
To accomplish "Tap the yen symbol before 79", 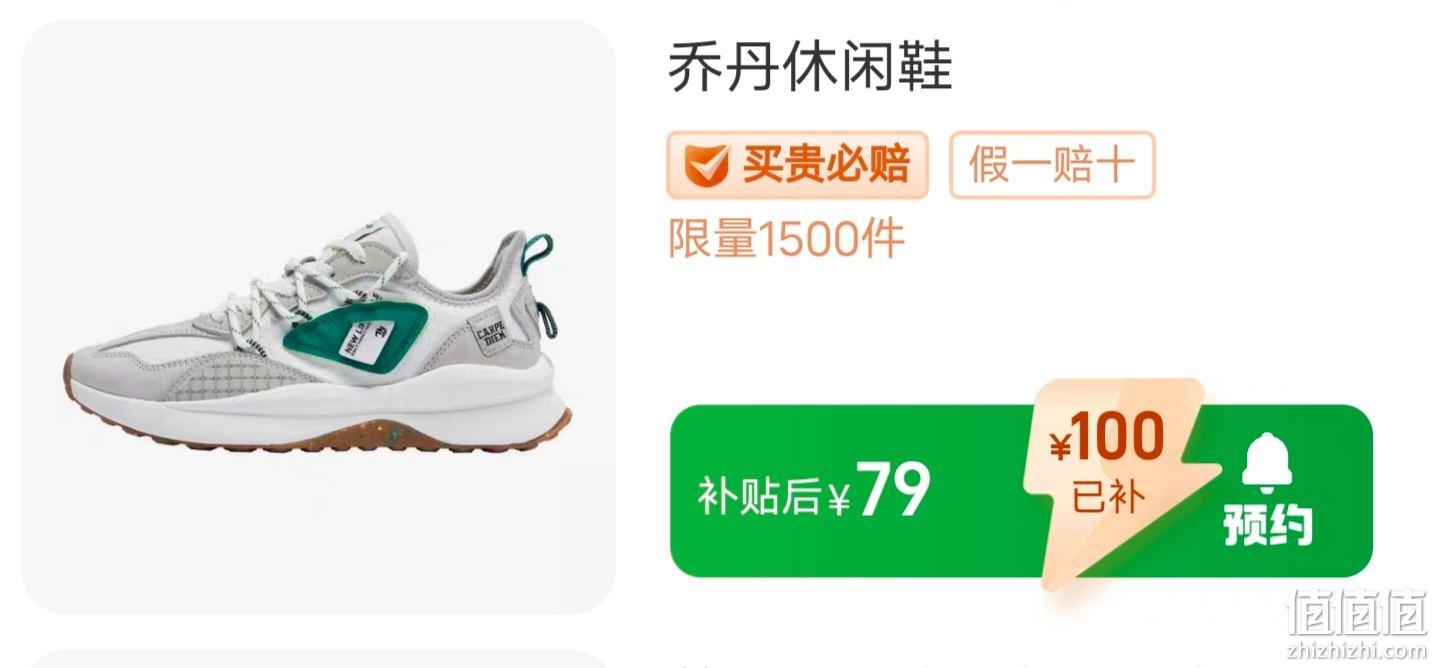I will coord(839,498).
